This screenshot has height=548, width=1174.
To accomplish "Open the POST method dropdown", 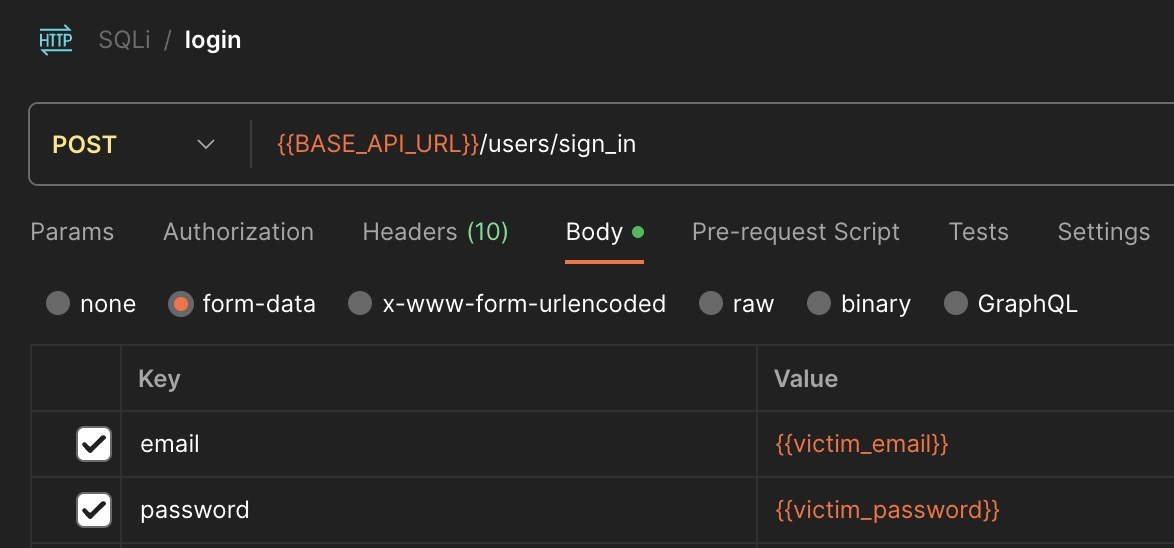I will pos(135,144).
